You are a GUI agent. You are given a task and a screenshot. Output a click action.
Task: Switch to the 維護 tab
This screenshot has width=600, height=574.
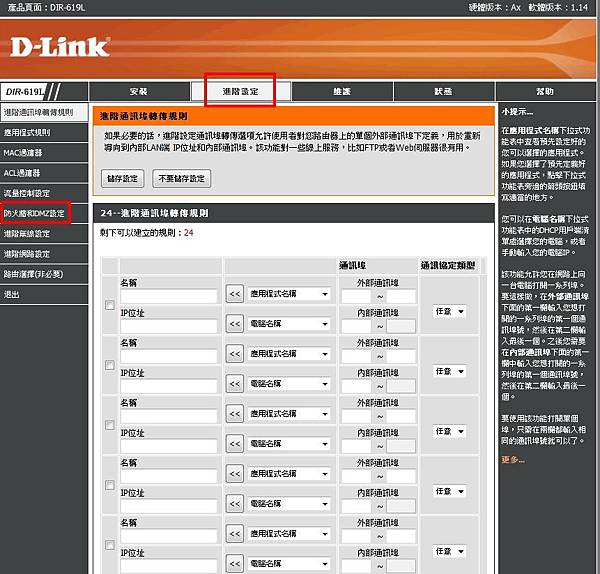[x=342, y=91]
